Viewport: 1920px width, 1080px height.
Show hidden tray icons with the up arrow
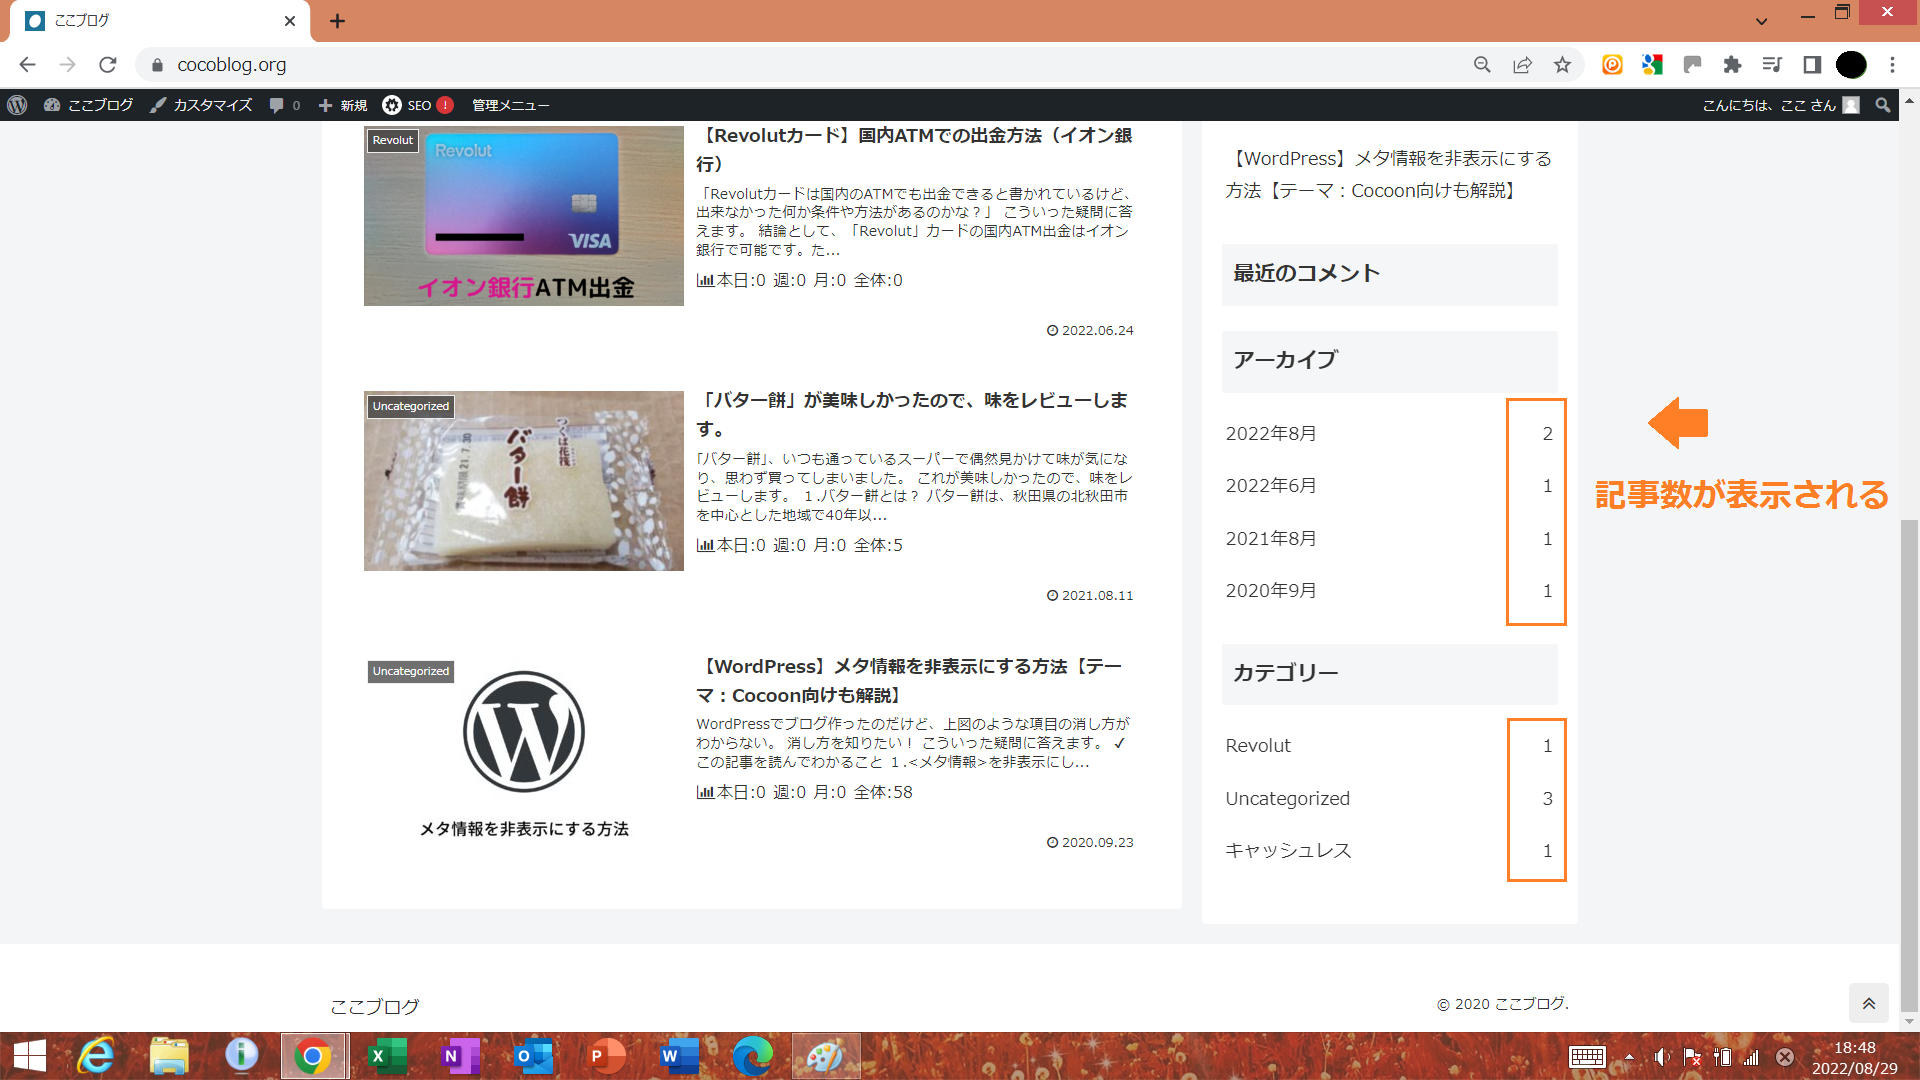1629,1057
